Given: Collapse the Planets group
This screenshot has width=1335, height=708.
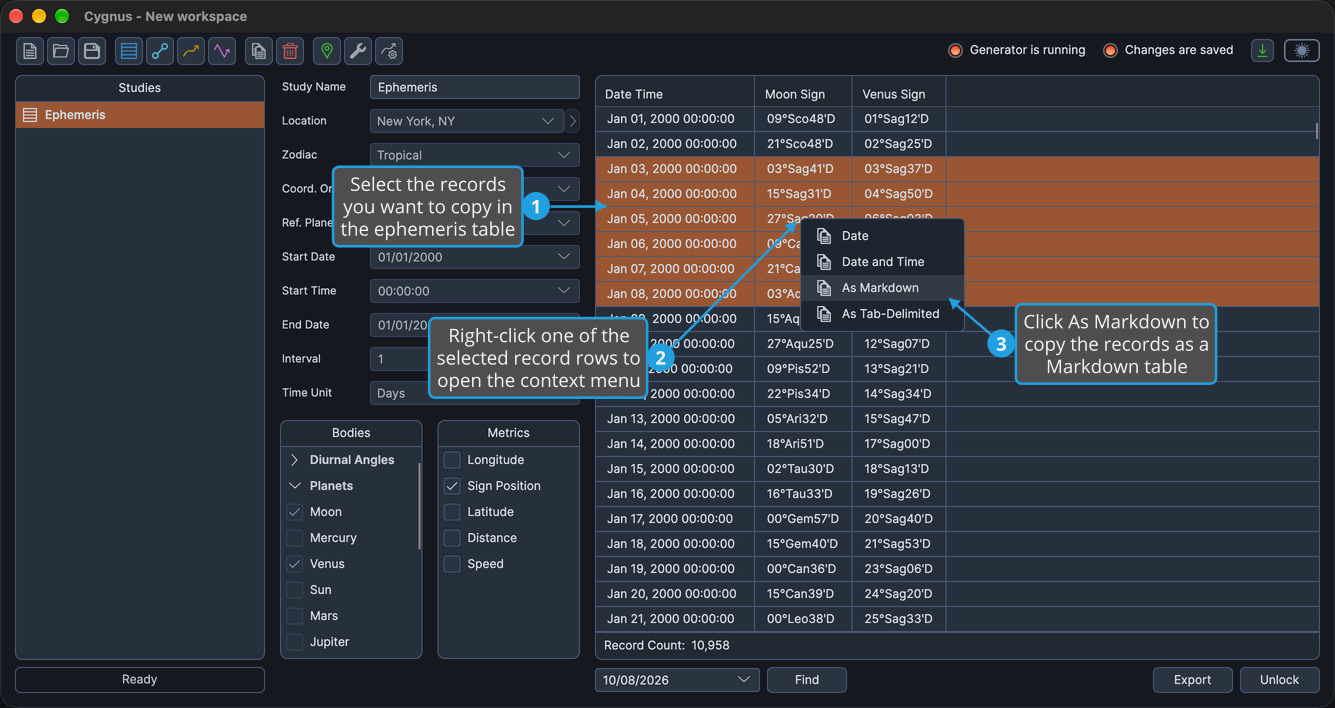Looking at the screenshot, I should (x=294, y=486).
